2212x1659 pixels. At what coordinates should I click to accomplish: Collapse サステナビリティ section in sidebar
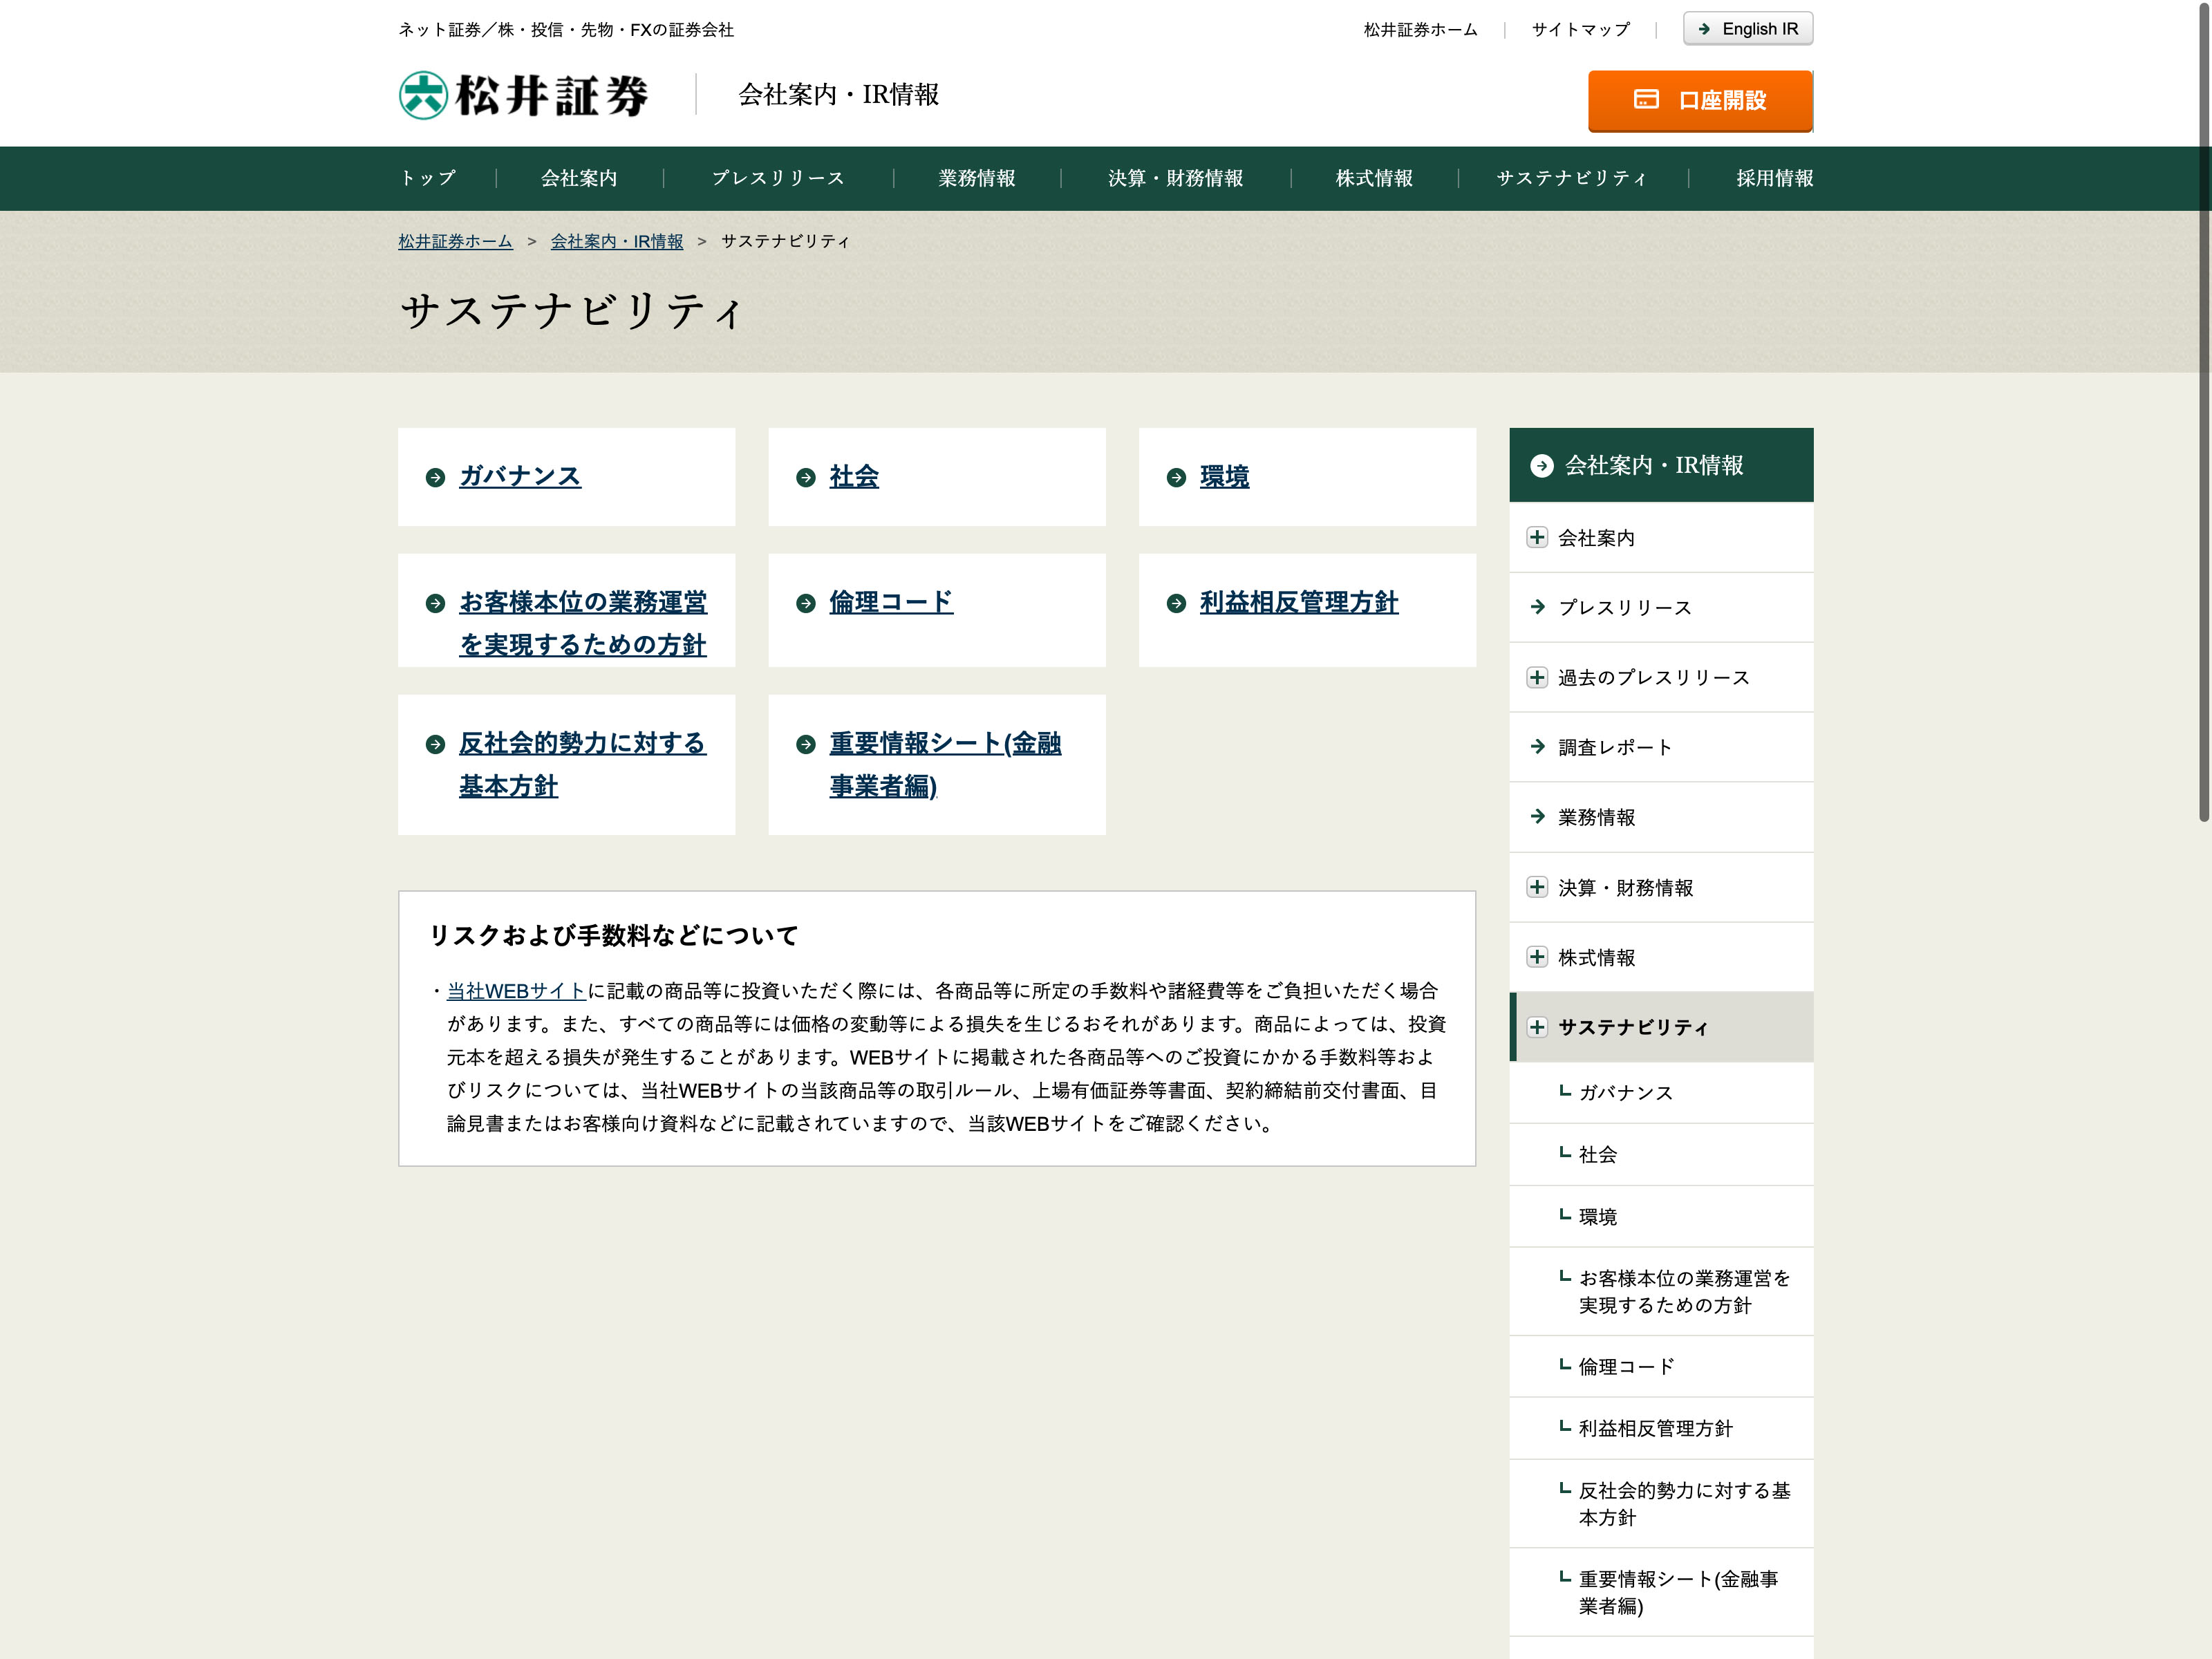tap(1537, 1027)
